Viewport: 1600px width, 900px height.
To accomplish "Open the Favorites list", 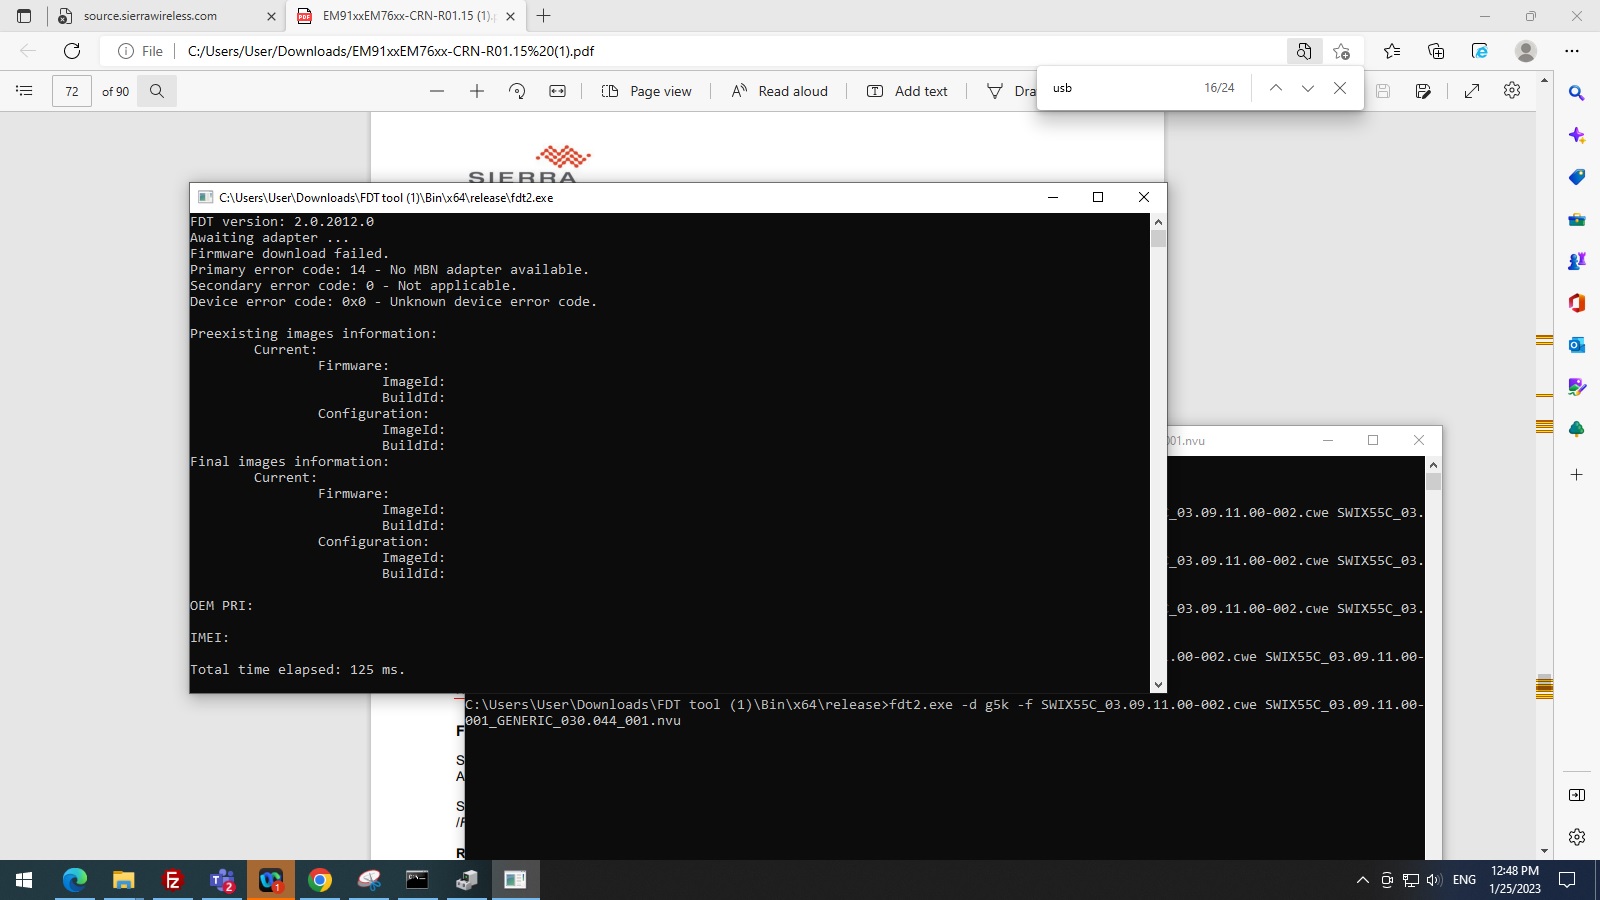I will 1392,51.
